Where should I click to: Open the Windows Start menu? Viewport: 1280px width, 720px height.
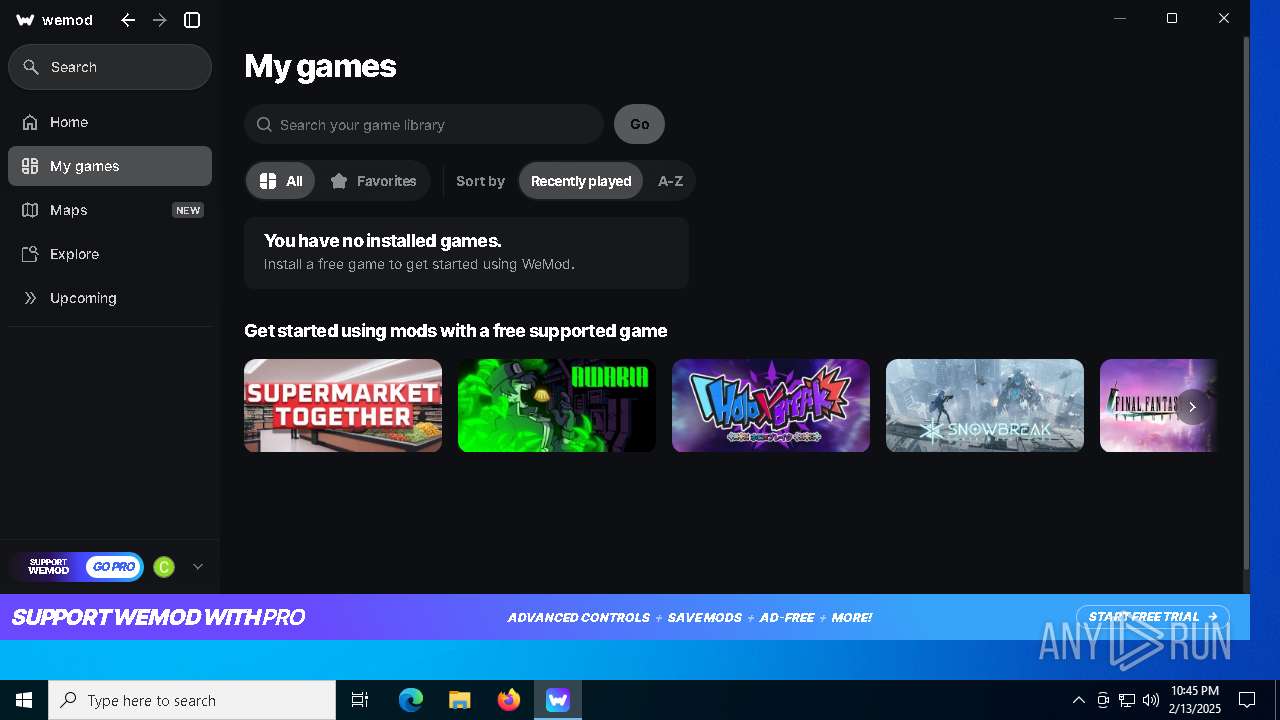point(24,700)
